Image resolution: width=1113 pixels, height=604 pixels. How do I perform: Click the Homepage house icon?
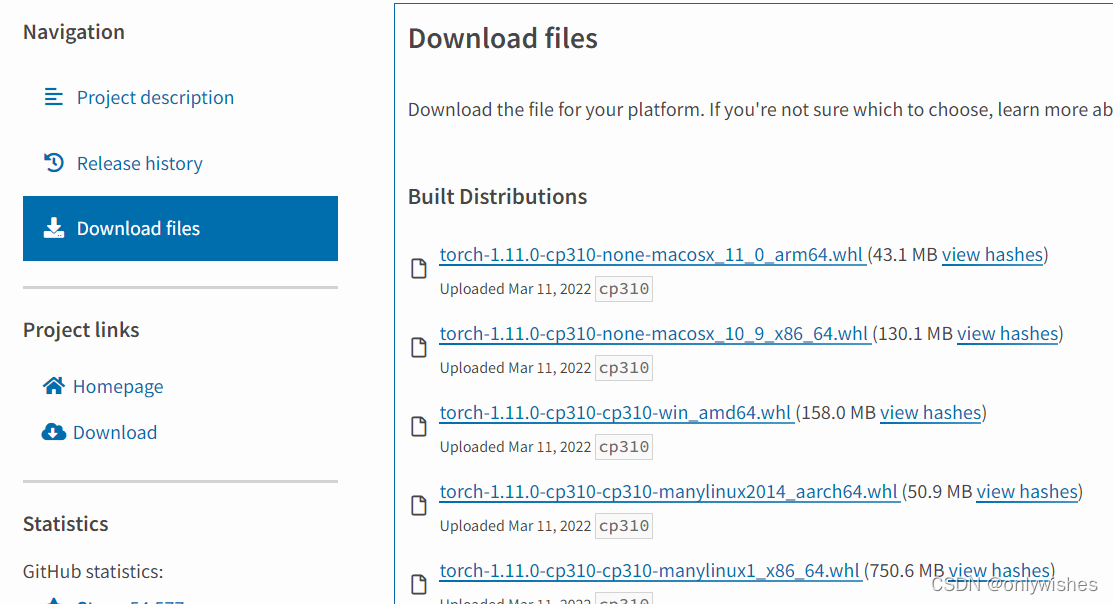point(54,385)
